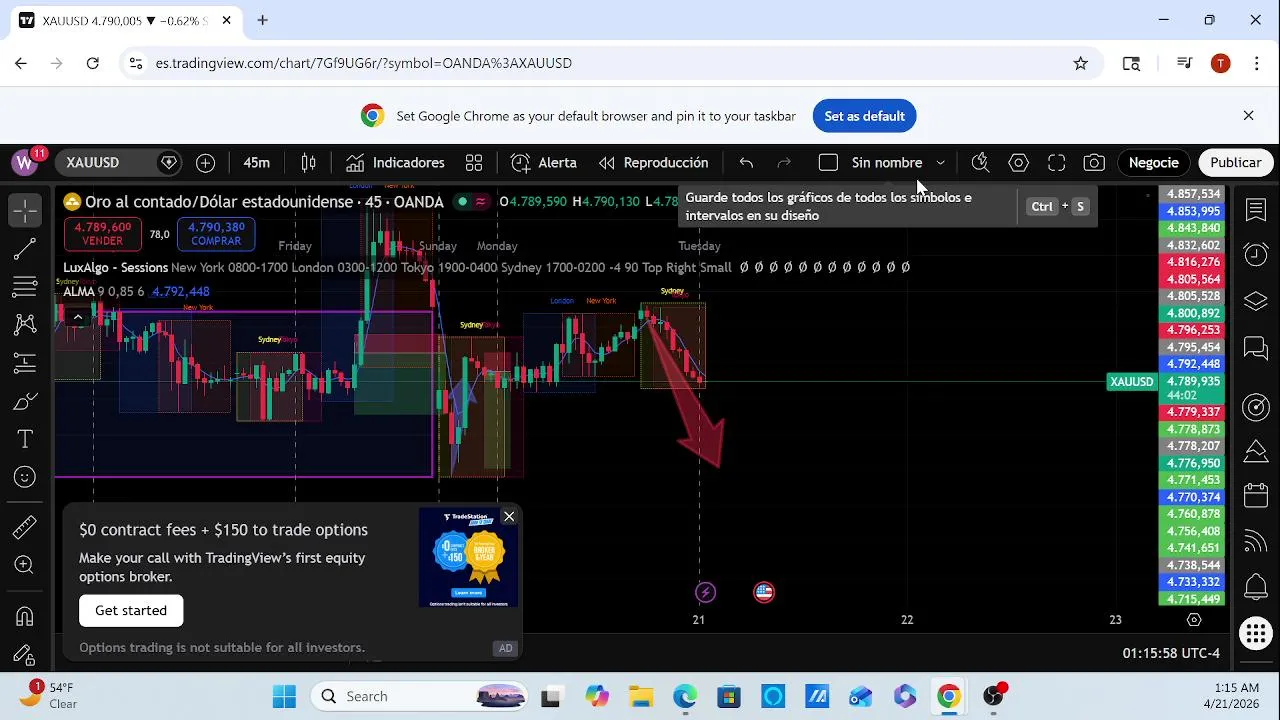Open the watchlist panel icon
Image resolution: width=1280 pixels, height=720 pixels.
[1256, 210]
